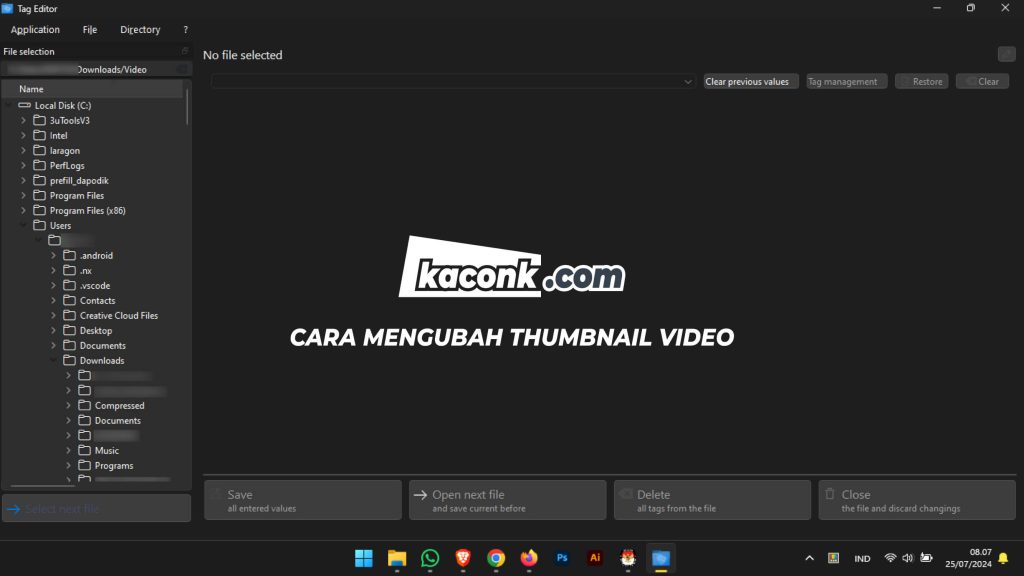Open the notification bell icon
Screen dimensions: 1024x576
(1003, 558)
